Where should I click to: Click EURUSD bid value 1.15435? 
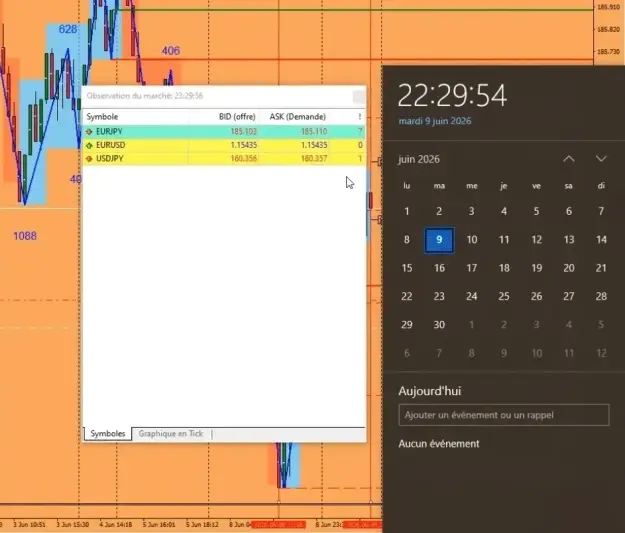[x=244, y=145]
